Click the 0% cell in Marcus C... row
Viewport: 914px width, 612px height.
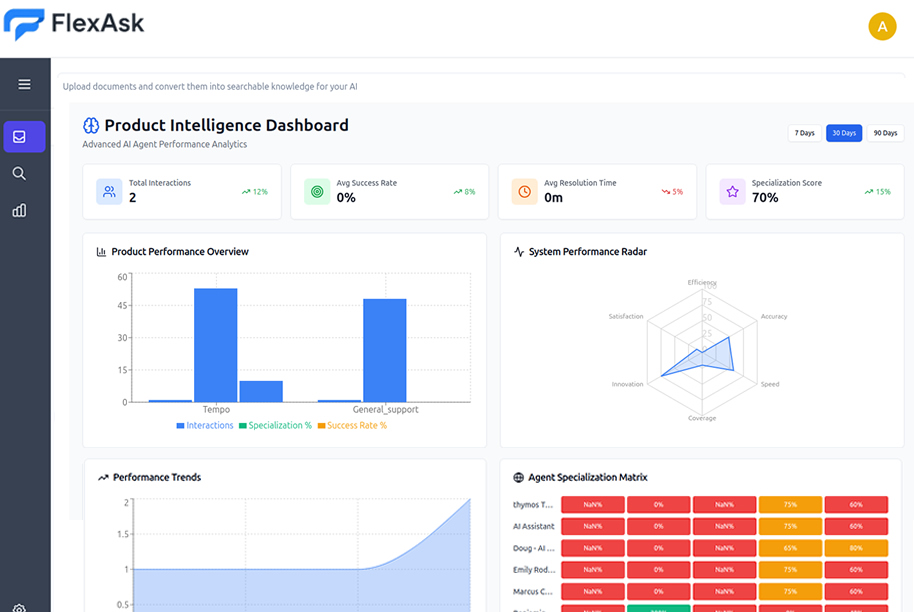tap(659, 592)
